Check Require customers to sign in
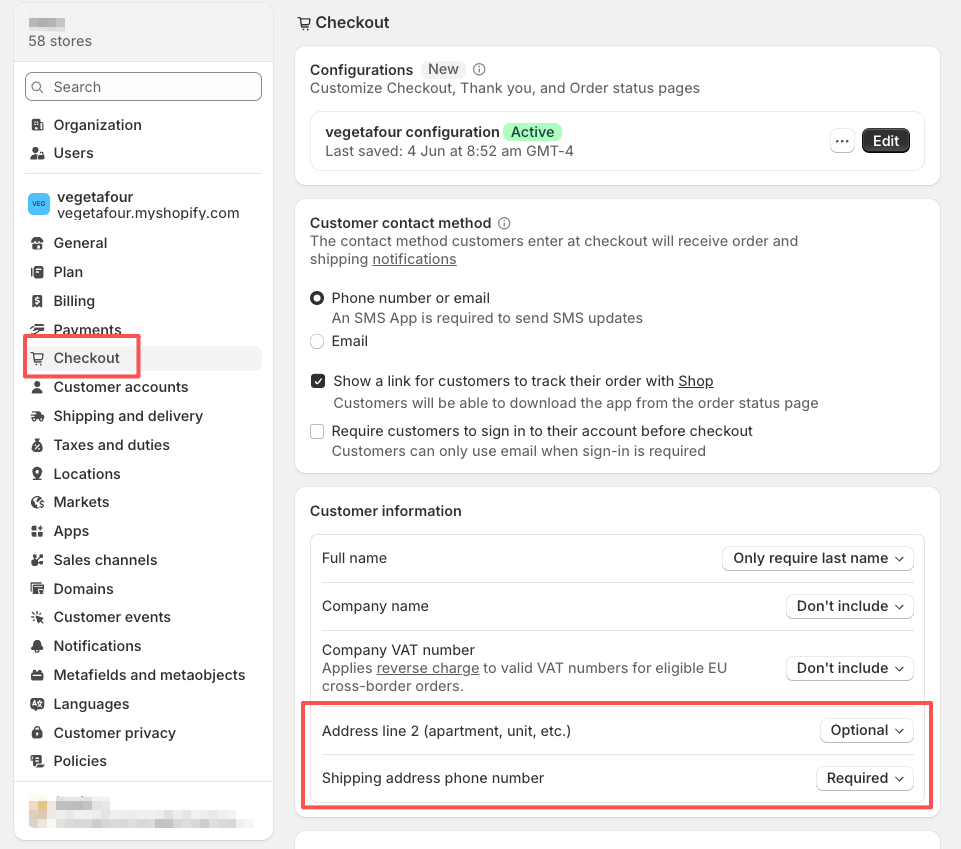This screenshot has height=849, width=961. click(317, 432)
